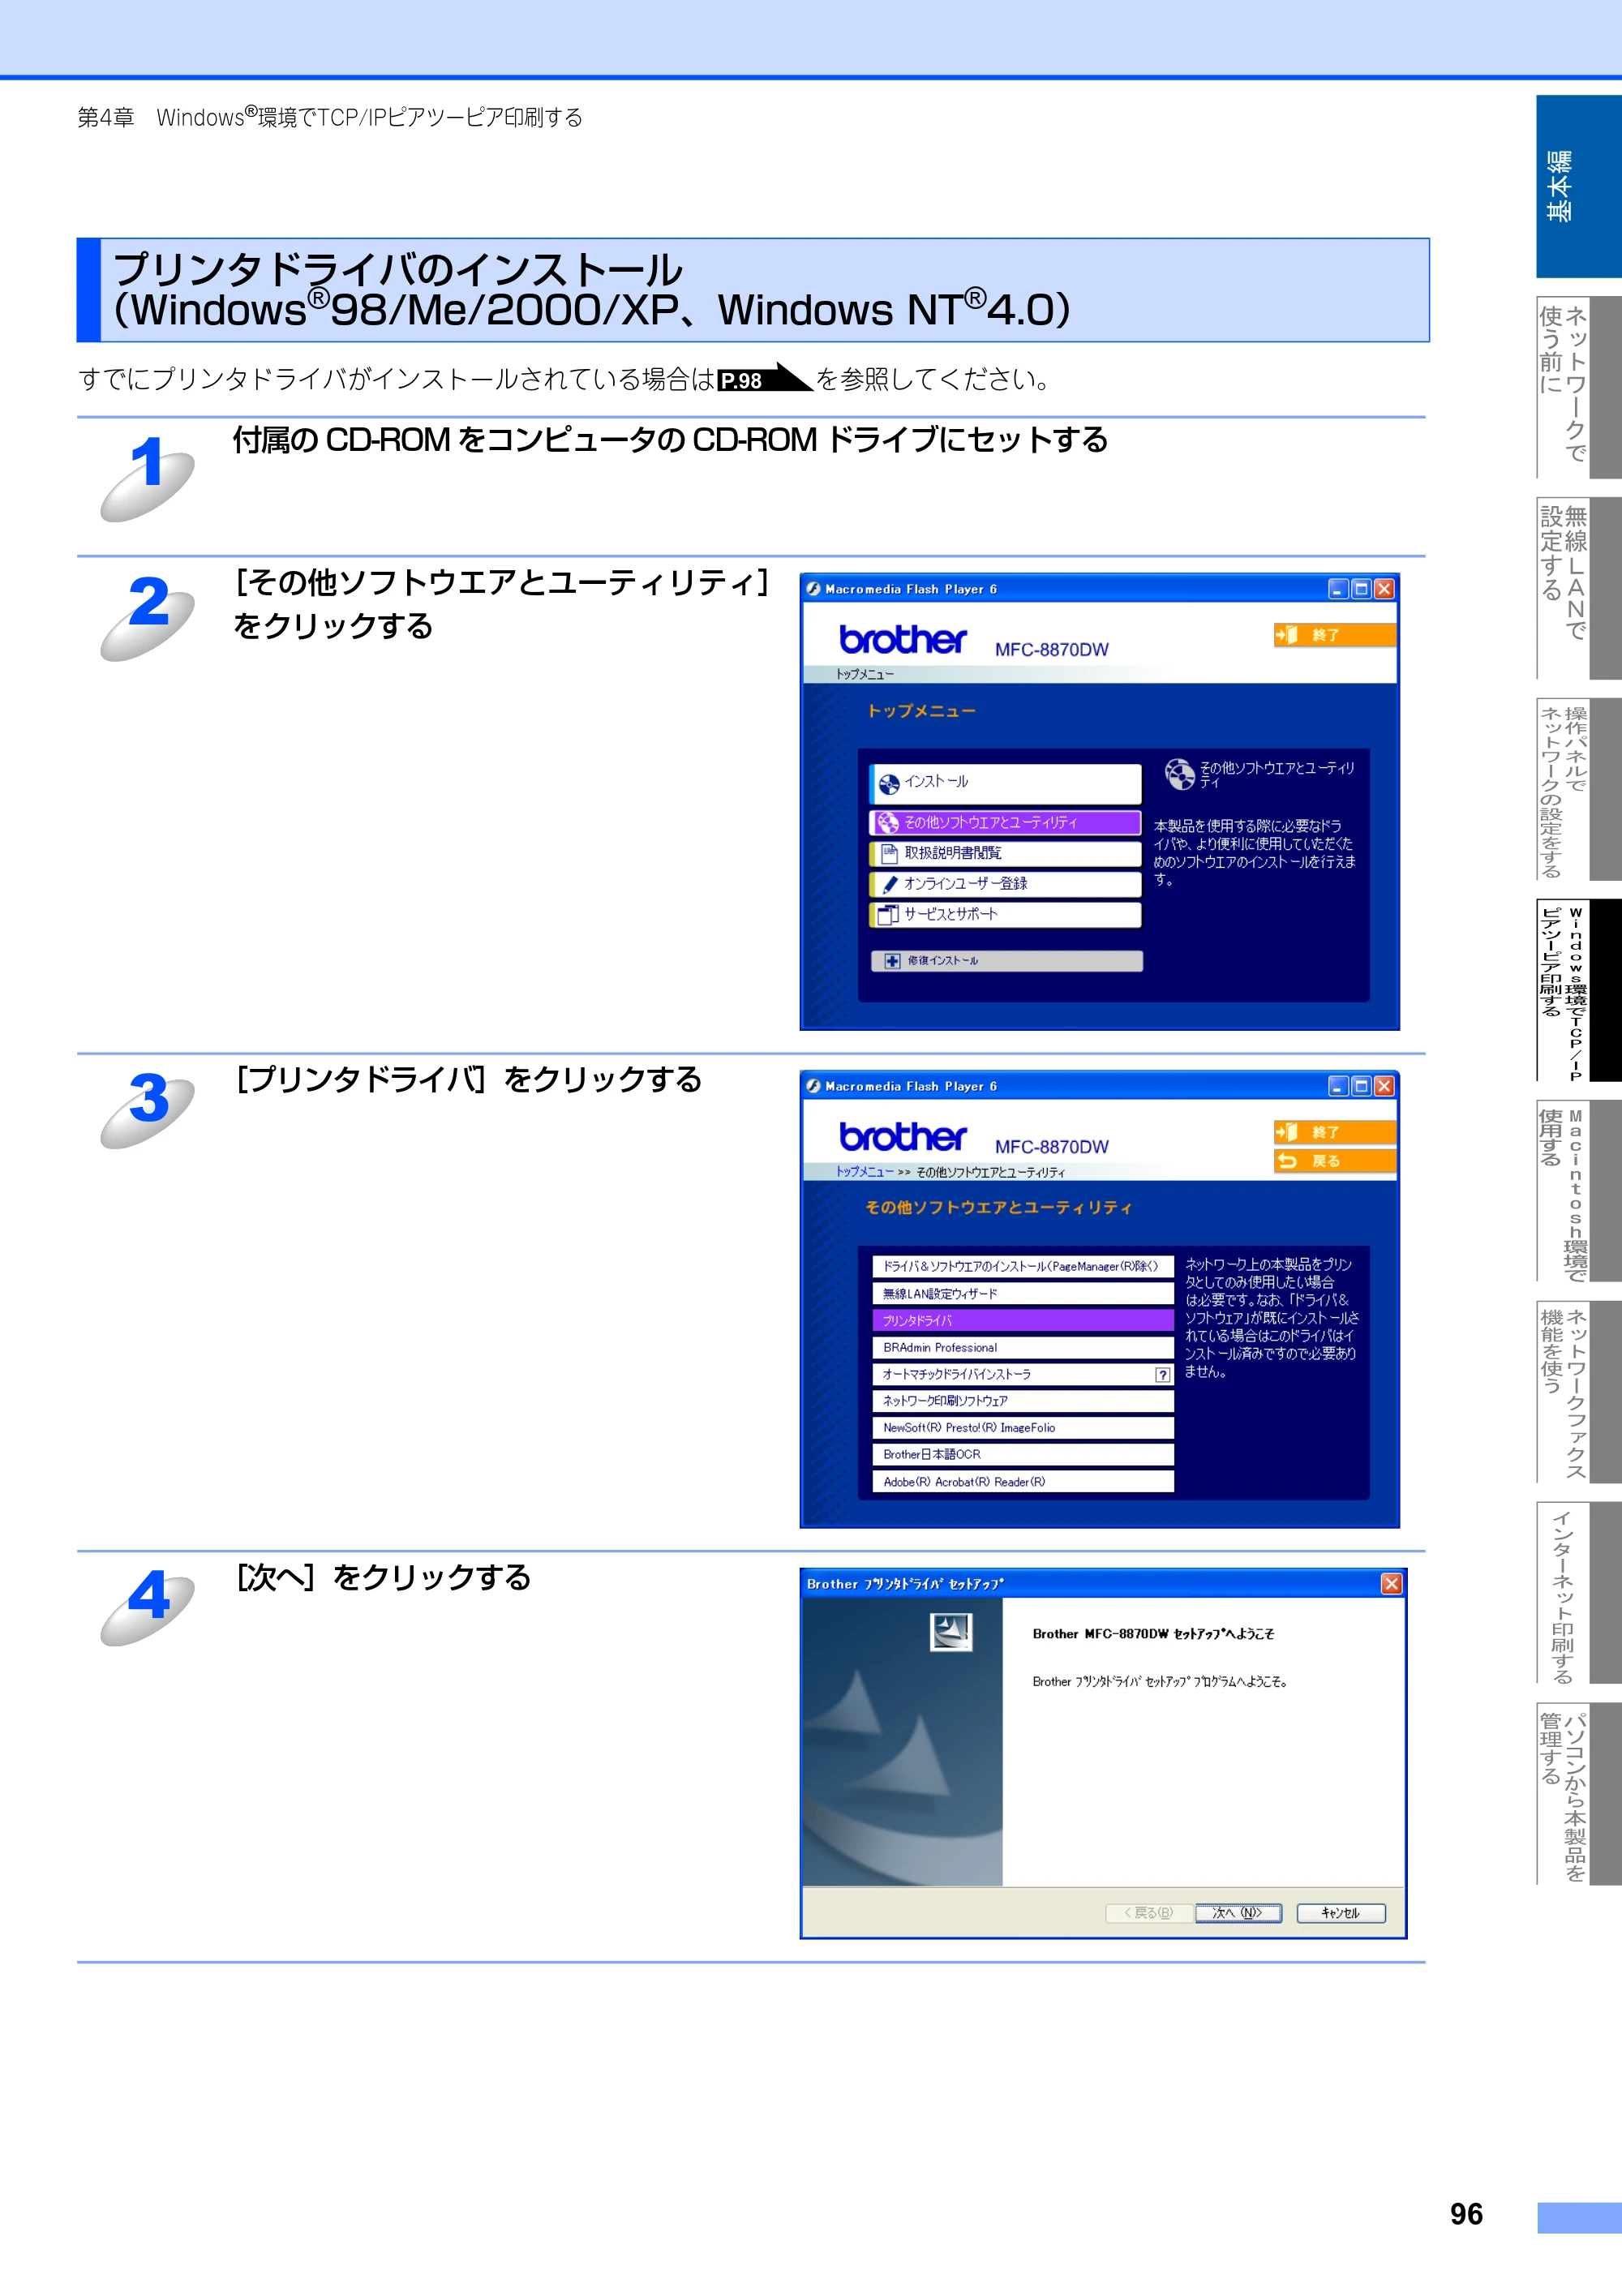Select the highlighted プリンタドライバ item
The image size is (1622, 2296).
[x=1022, y=1320]
